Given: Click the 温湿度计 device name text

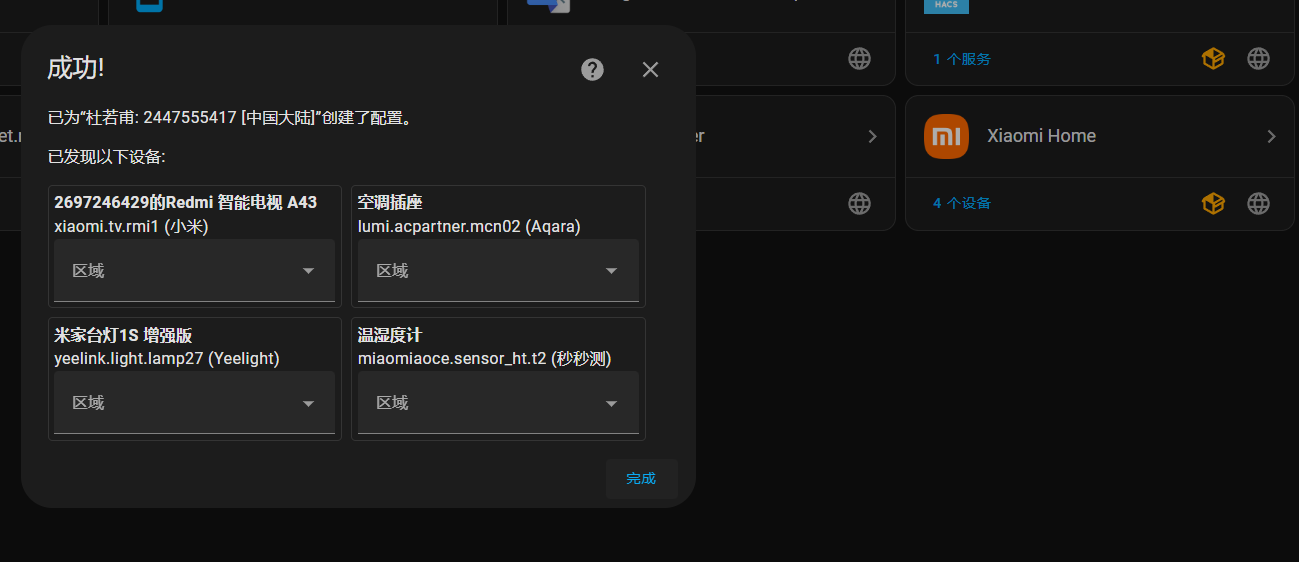Looking at the screenshot, I should pyautogui.click(x=390, y=335).
